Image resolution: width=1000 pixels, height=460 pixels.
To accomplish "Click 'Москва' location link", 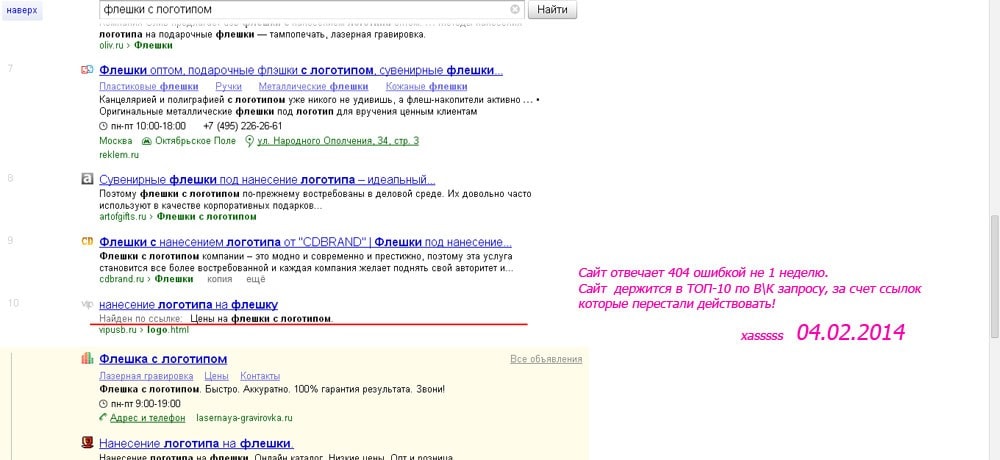I will click(116, 141).
